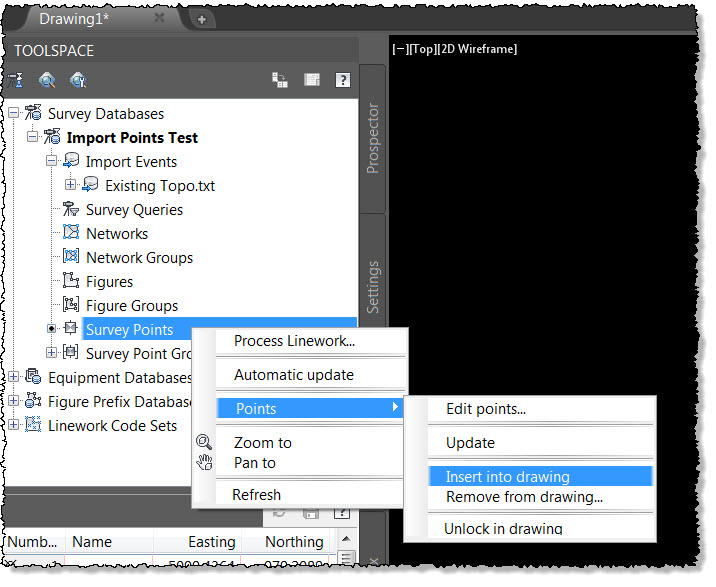Select Refresh in the context menu
Screen dimensions: 716x587
(311, 495)
